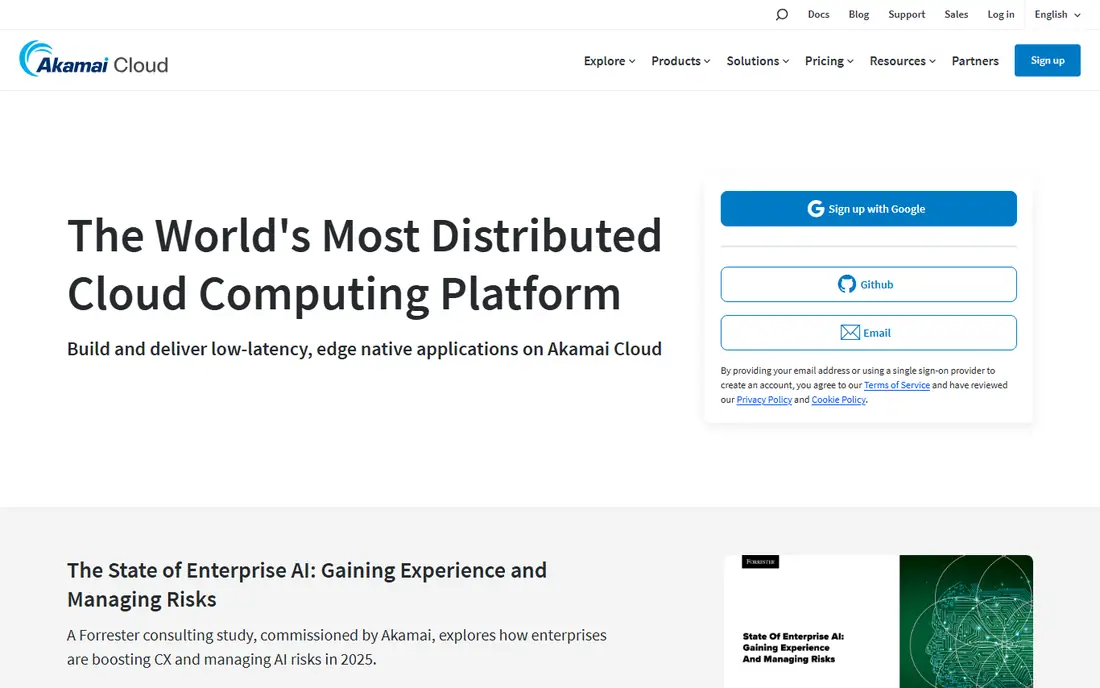Open the Explore menu
This screenshot has height=688, width=1100.
(x=609, y=61)
